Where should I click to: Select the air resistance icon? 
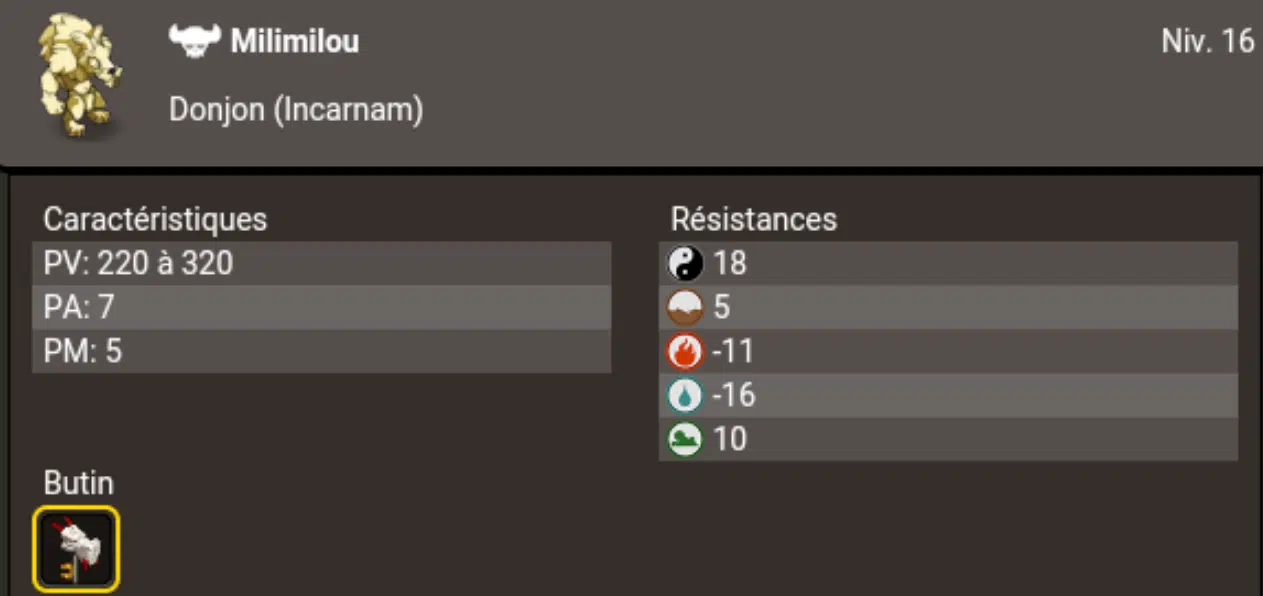tap(685, 439)
